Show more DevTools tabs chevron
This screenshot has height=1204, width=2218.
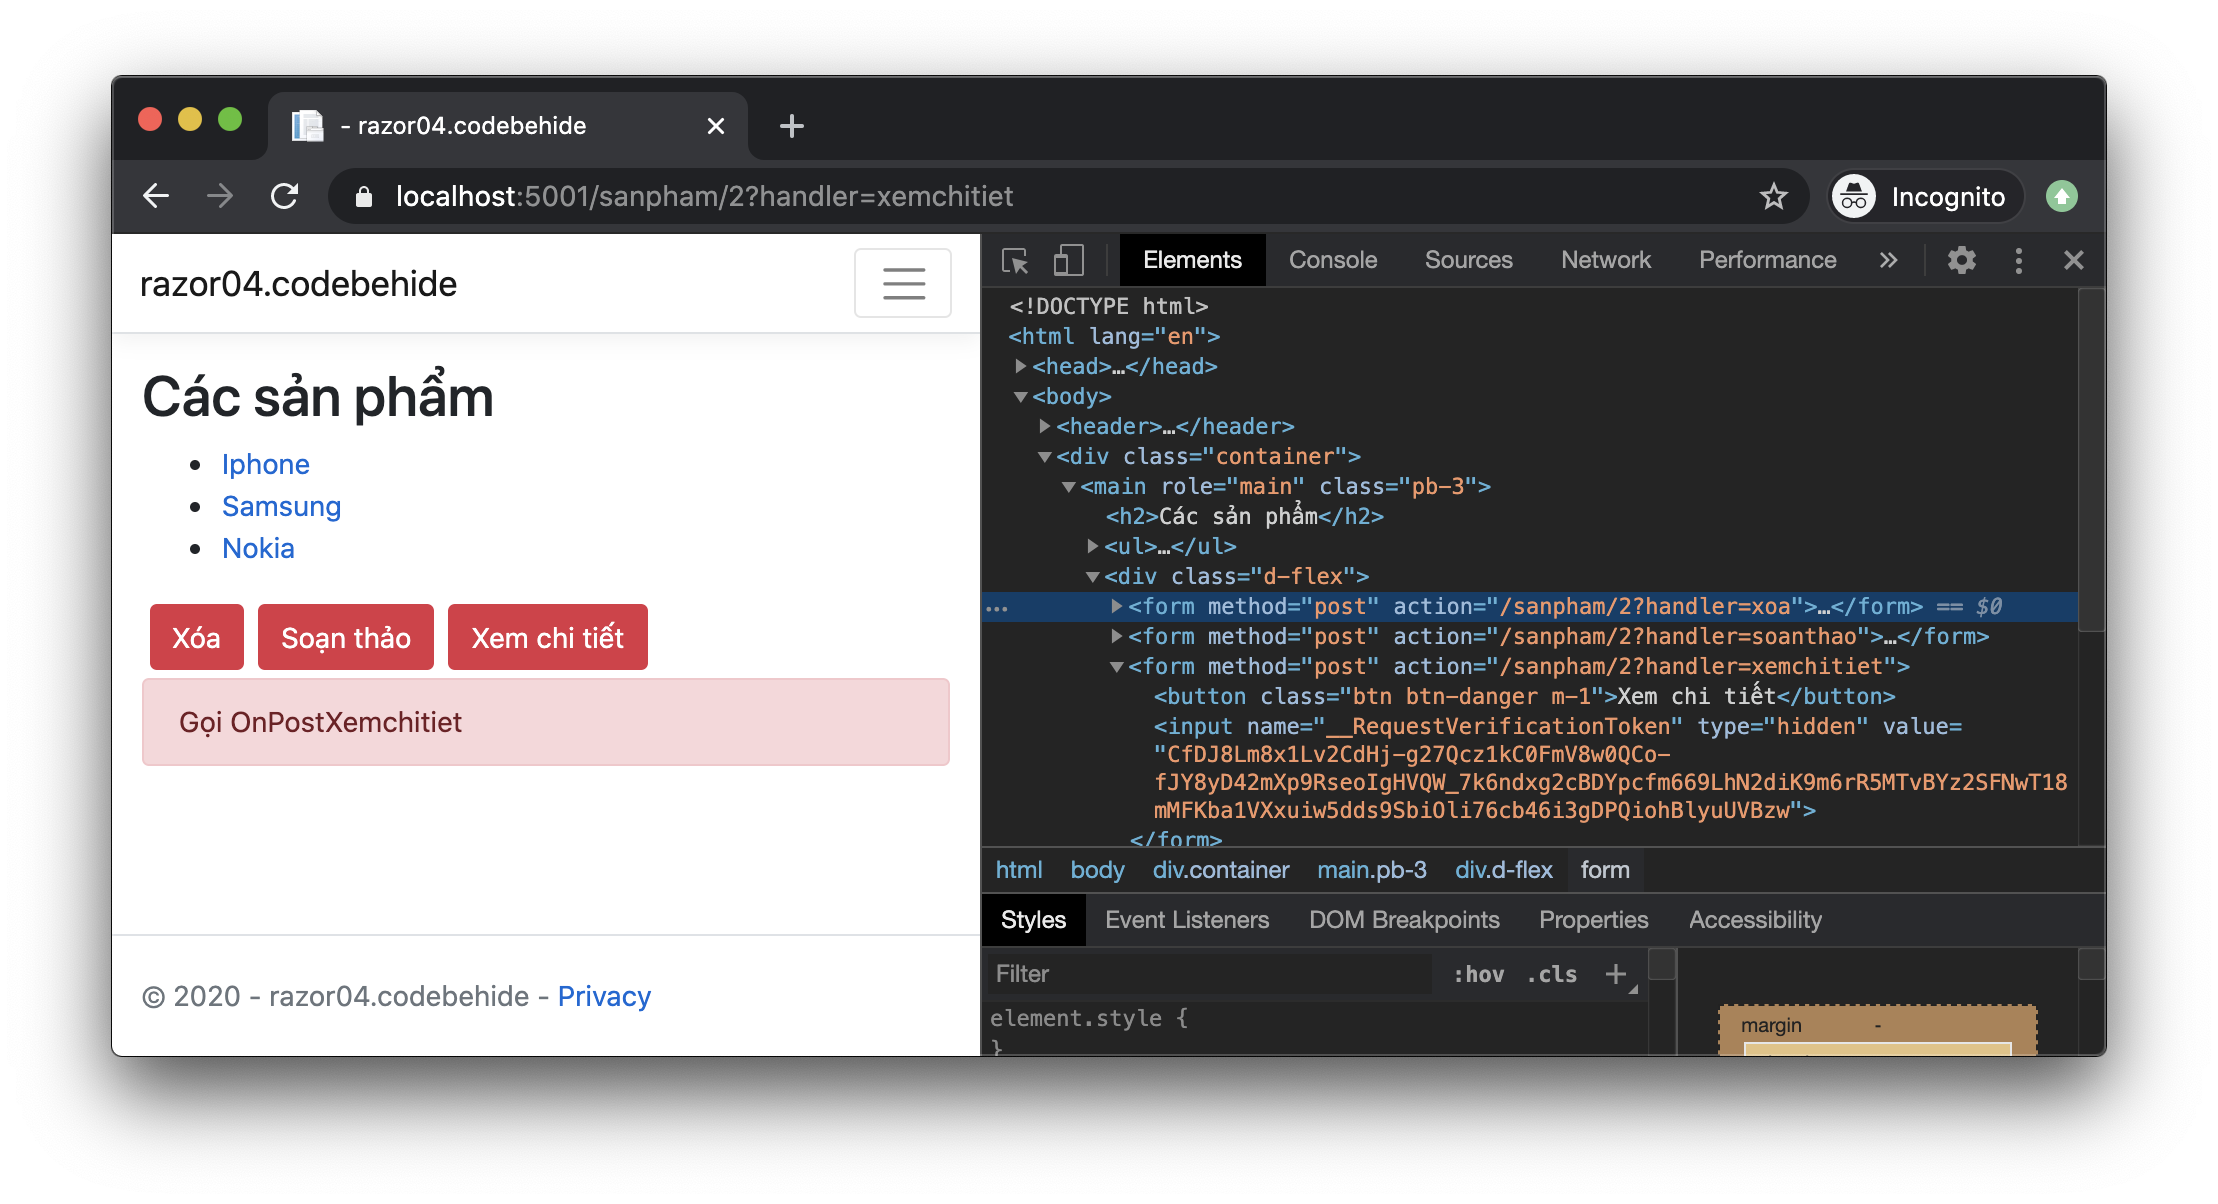pos(1888,261)
